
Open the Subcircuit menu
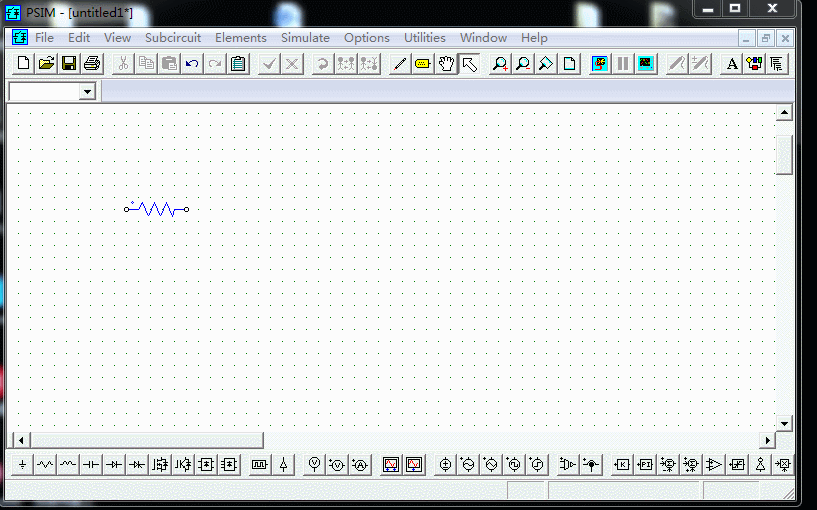(173, 38)
